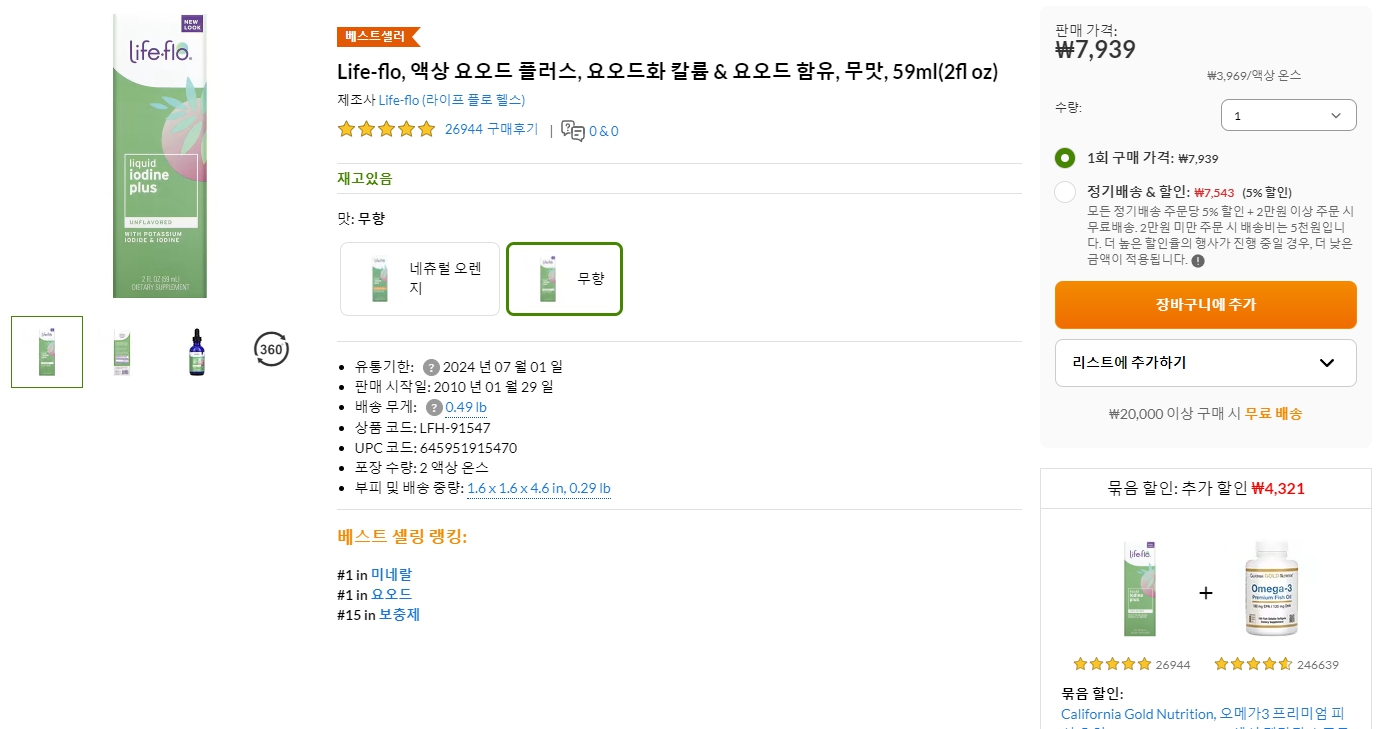The width and height of the screenshot is (1381, 729).
Task: Click the plus icon between the bundle products
Action: click(1206, 592)
